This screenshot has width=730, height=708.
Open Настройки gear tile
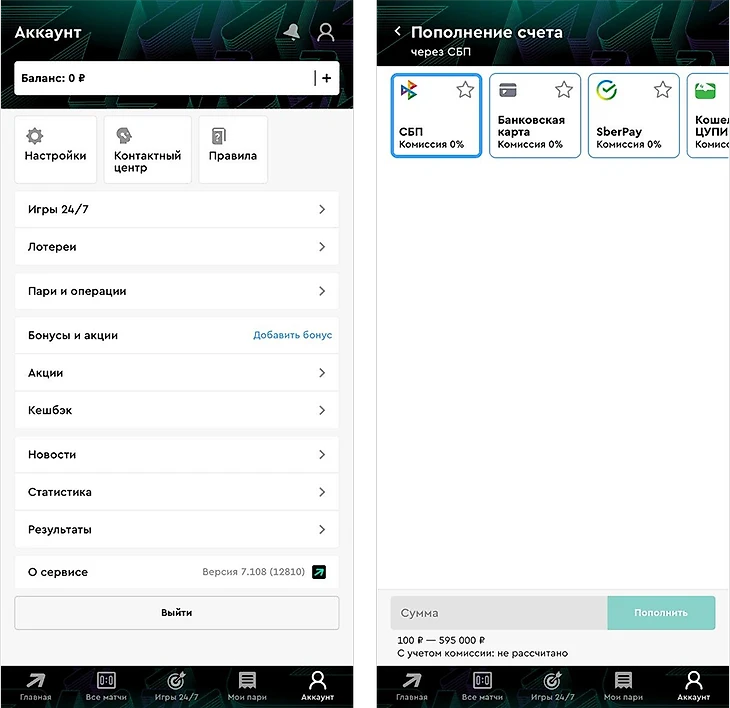[55, 149]
